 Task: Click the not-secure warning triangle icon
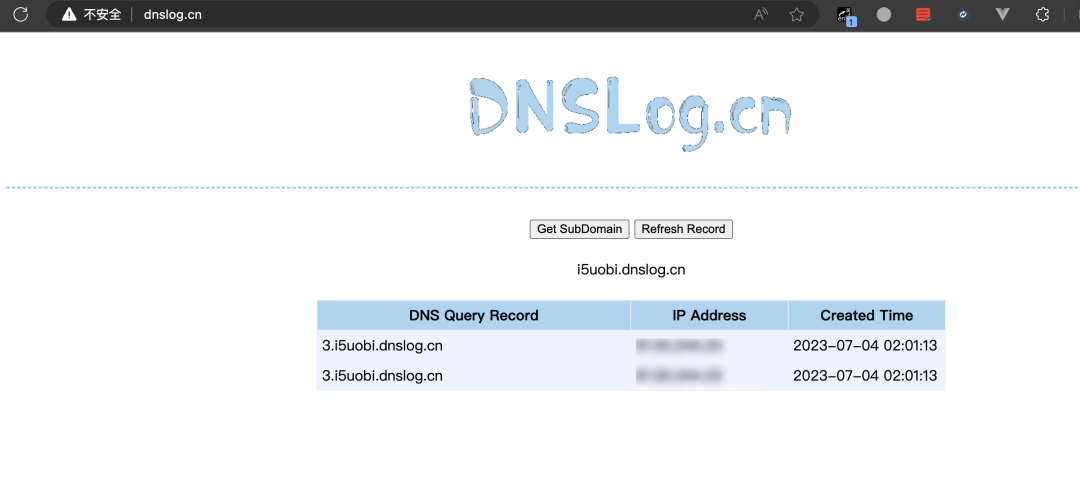point(69,14)
